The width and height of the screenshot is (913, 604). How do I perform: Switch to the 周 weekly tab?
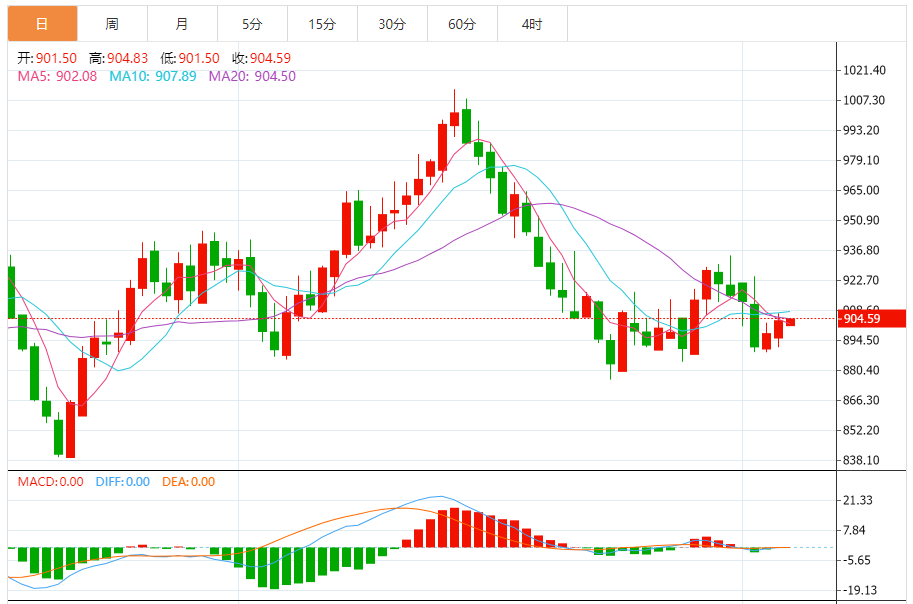pyautogui.click(x=112, y=24)
